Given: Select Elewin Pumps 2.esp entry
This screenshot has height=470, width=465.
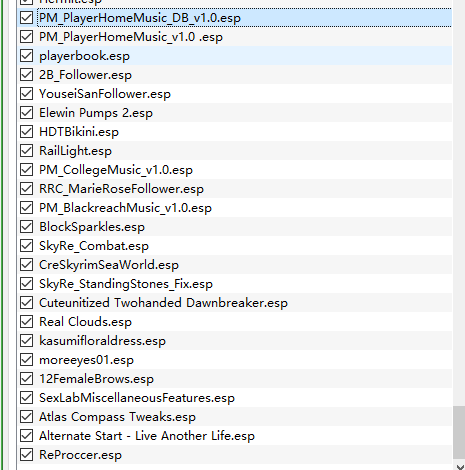Looking at the screenshot, I should click(x=96, y=113).
